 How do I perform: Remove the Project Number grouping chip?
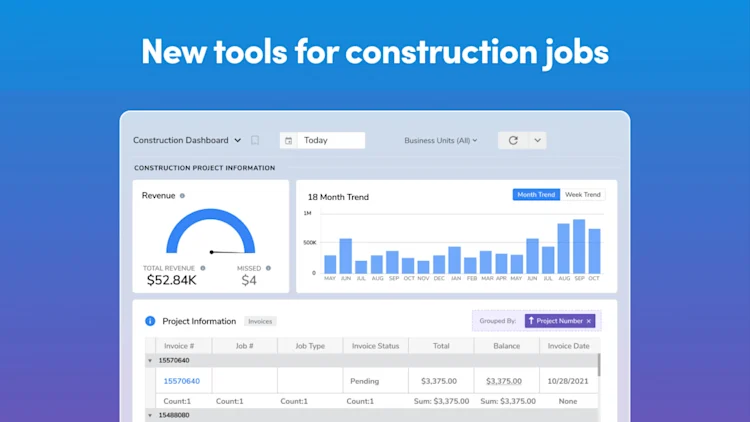click(x=589, y=321)
